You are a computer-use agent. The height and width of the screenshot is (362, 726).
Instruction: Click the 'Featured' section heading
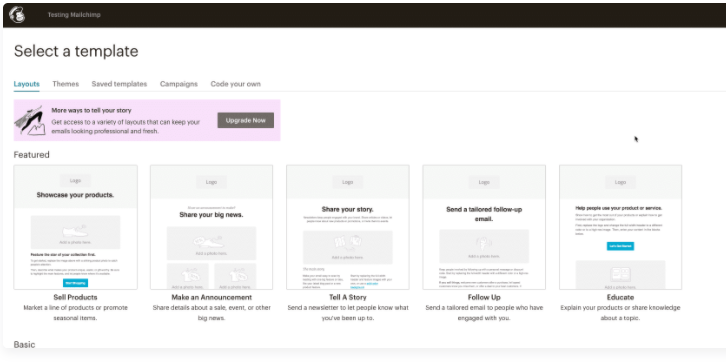(31, 155)
